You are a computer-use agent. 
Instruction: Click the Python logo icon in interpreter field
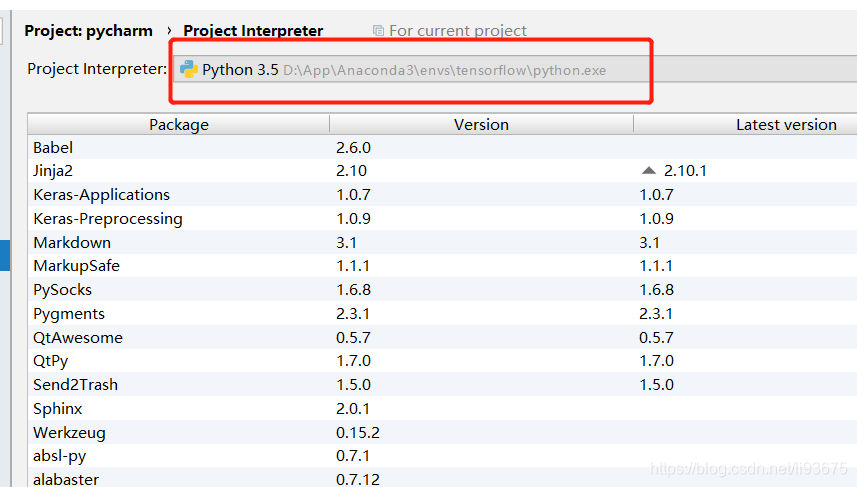tap(189, 69)
